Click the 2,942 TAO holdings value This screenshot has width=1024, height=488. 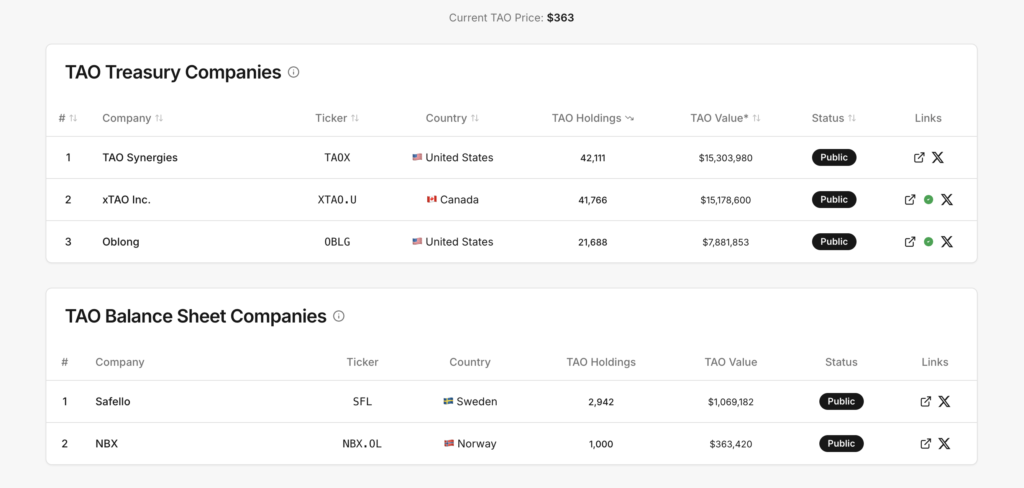[601, 402]
